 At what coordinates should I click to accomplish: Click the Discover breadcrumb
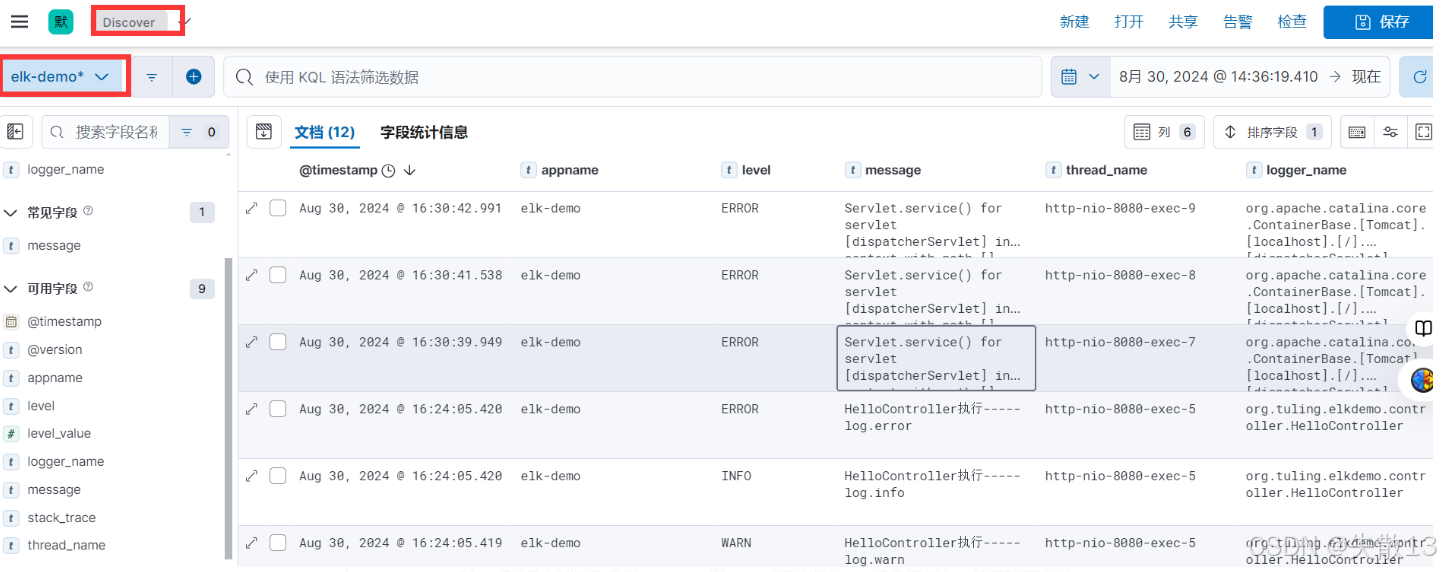point(130,22)
